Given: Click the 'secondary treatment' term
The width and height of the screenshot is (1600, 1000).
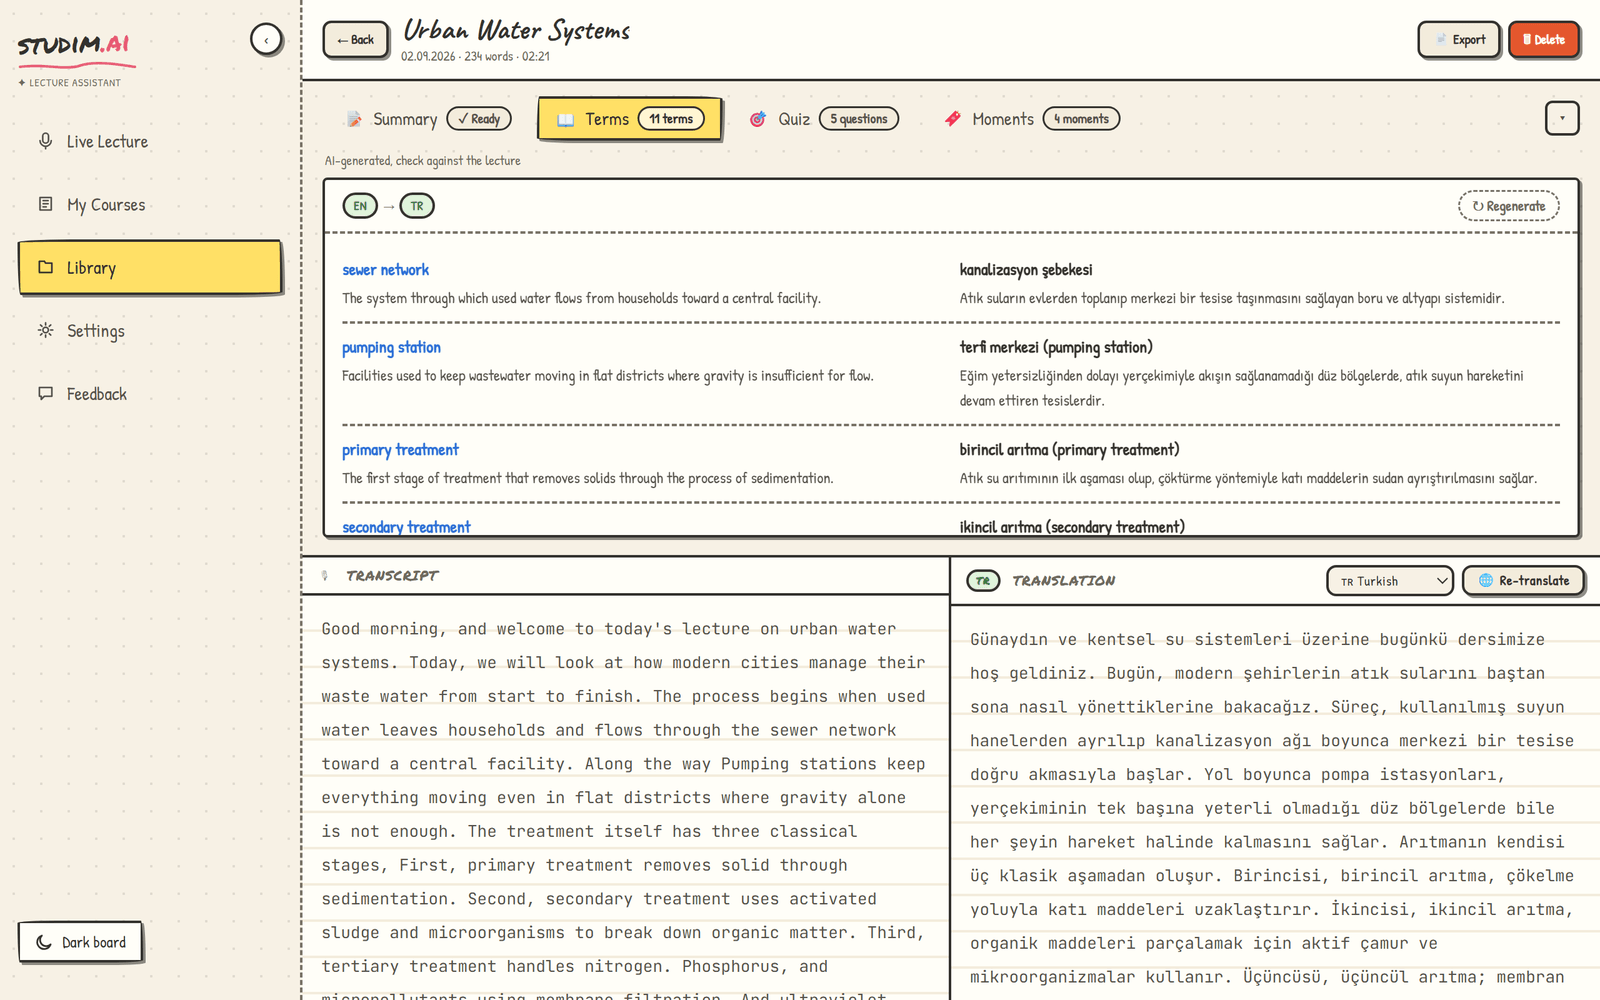Looking at the screenshot, I should (406, 527).
